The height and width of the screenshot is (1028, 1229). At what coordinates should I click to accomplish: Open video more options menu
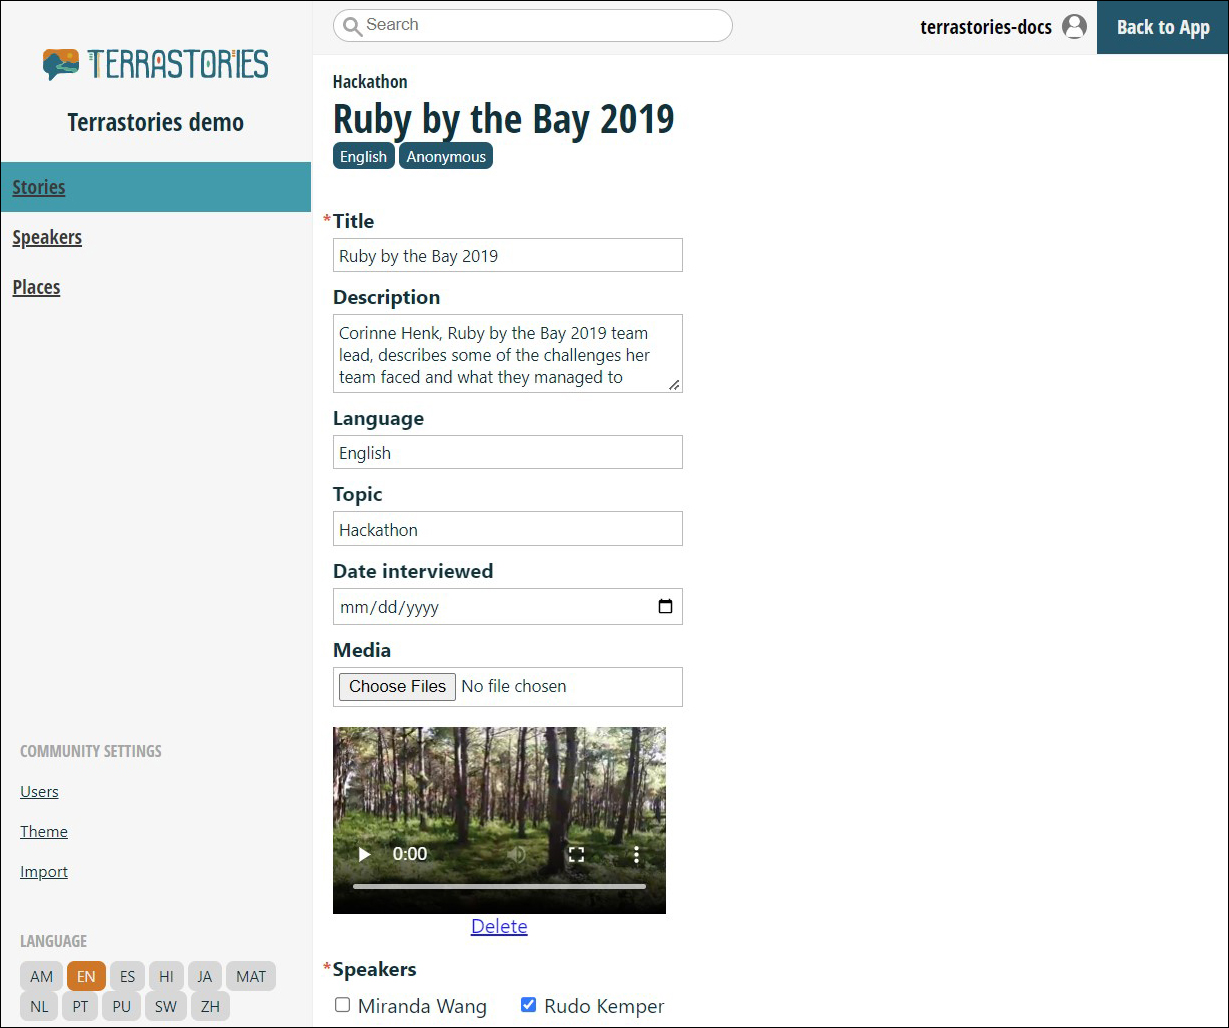[636, 854]
